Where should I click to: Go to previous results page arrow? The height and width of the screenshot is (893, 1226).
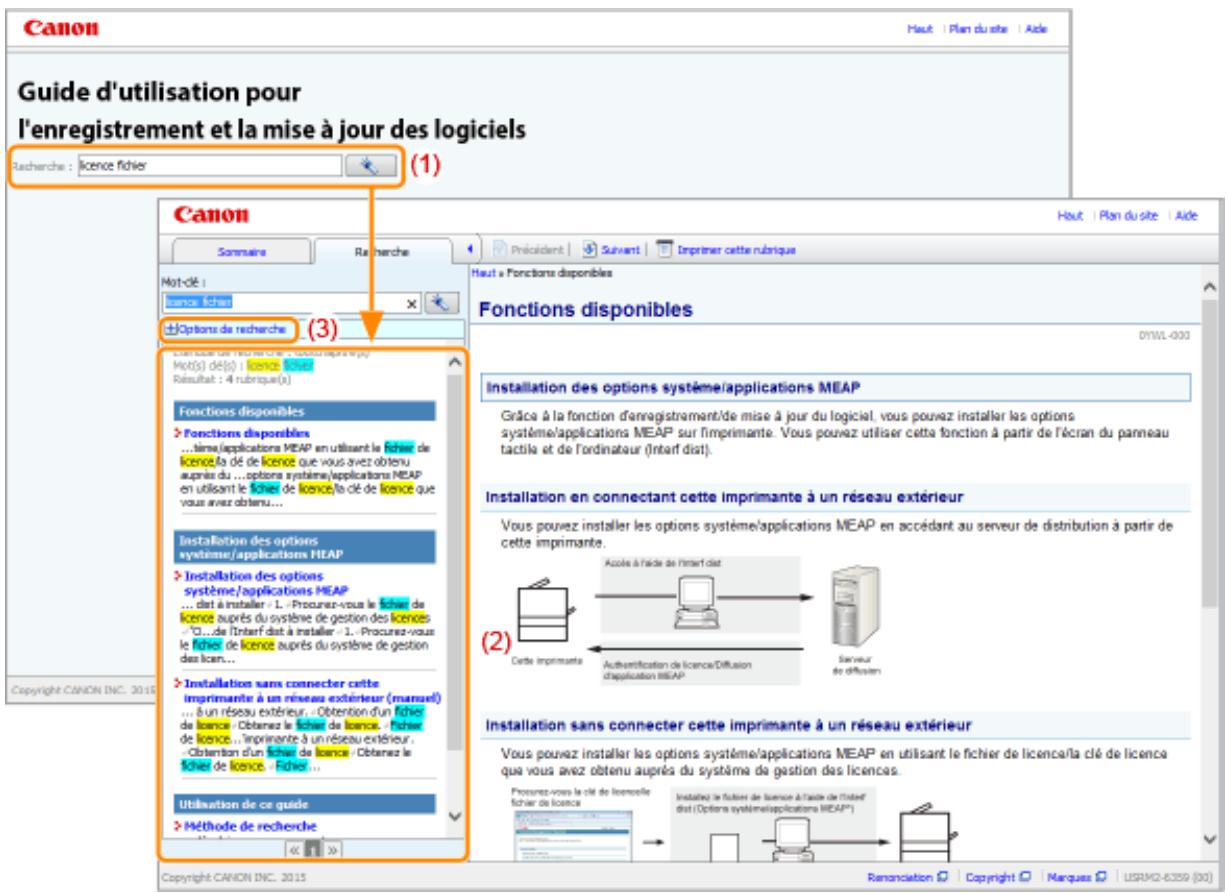click(x=295, y=849)
